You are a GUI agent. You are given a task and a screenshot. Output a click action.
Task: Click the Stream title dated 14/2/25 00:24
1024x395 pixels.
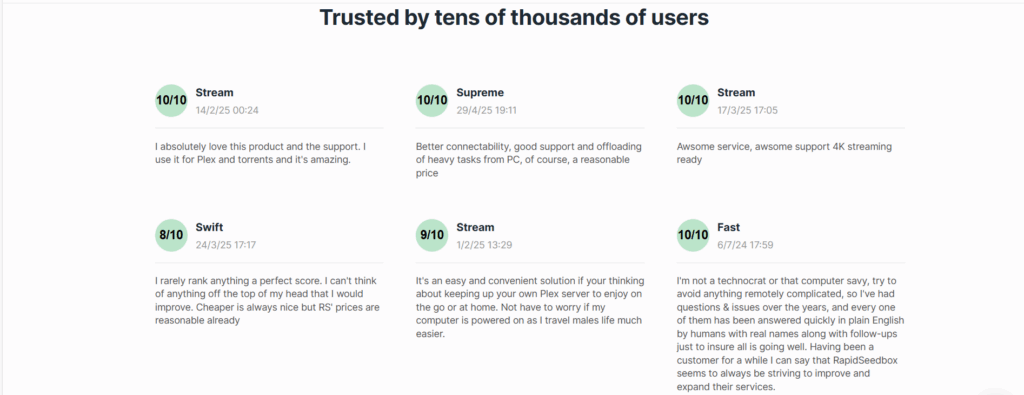click(214, 93)
